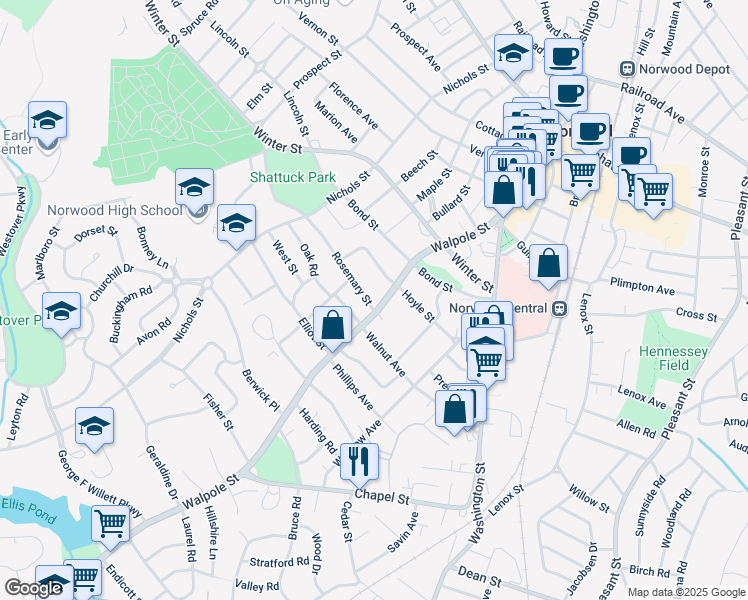Click the Norwood High School label
This screenshot has width=748, height=600.
tap(115, 210)
